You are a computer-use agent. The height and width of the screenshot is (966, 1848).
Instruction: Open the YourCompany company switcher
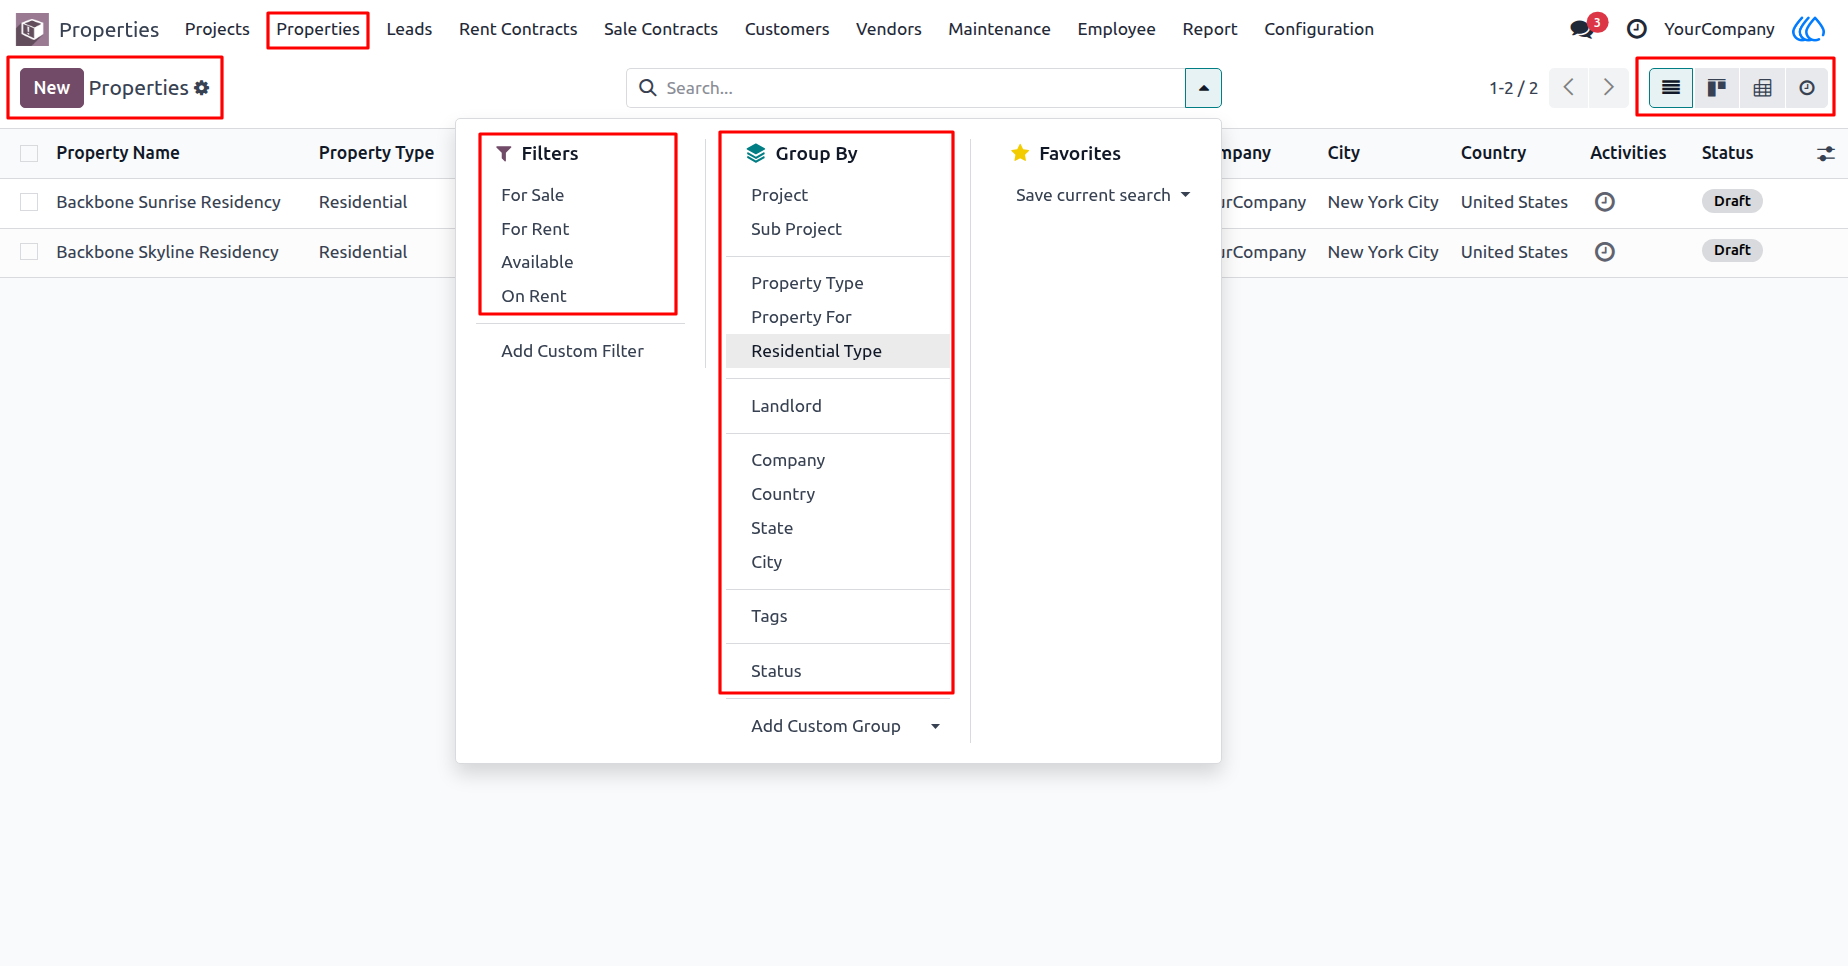1719,29
